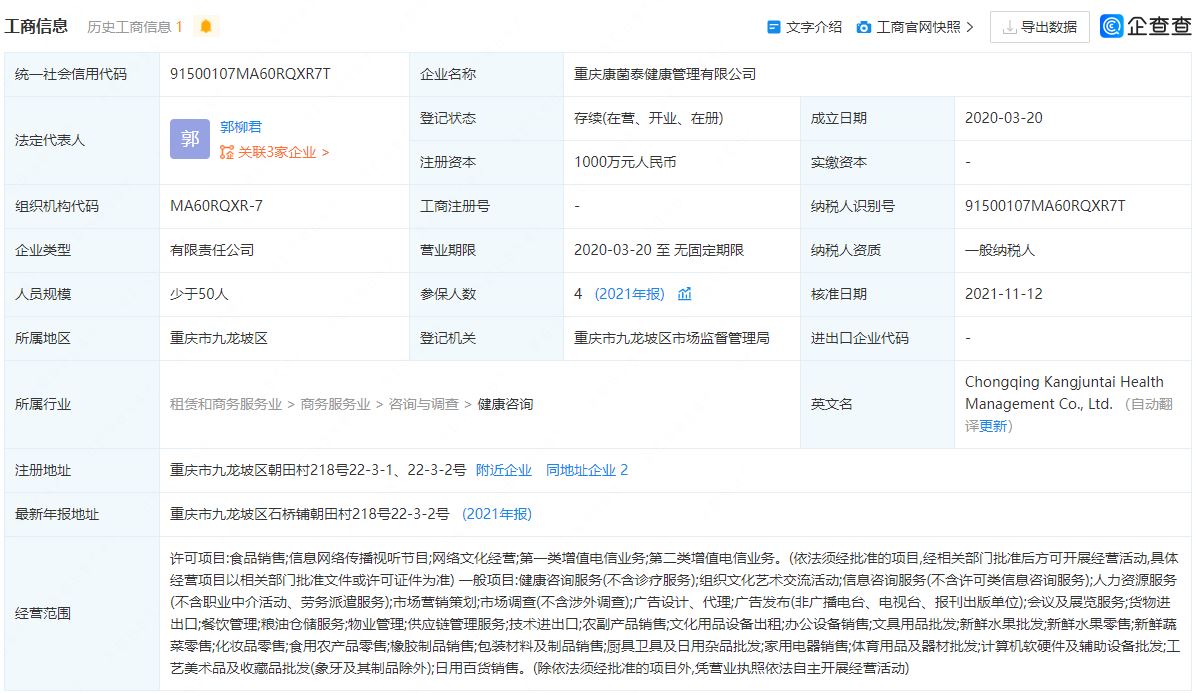The width and height of the screenshot is (1196, 693).
Task: Open legal representative 郭柳君 profile
Action: (241, 127)
